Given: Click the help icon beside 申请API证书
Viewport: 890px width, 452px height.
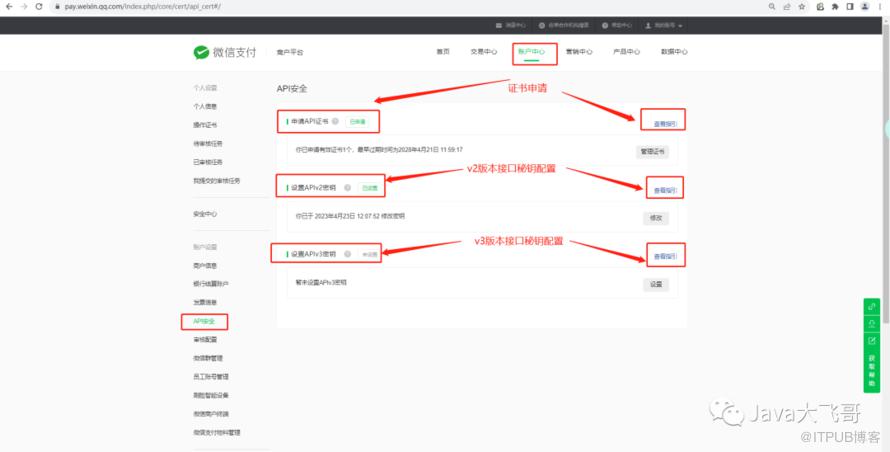Looking at the screenshot, I should 335,122.
